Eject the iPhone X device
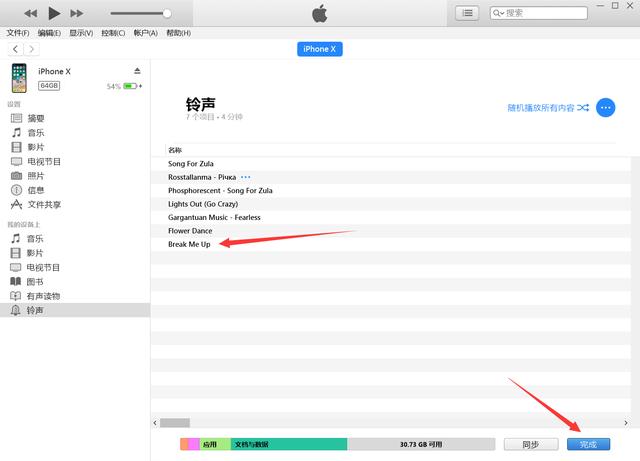The width and height of the screenshot is (640, 461). (x=137, y=71)
